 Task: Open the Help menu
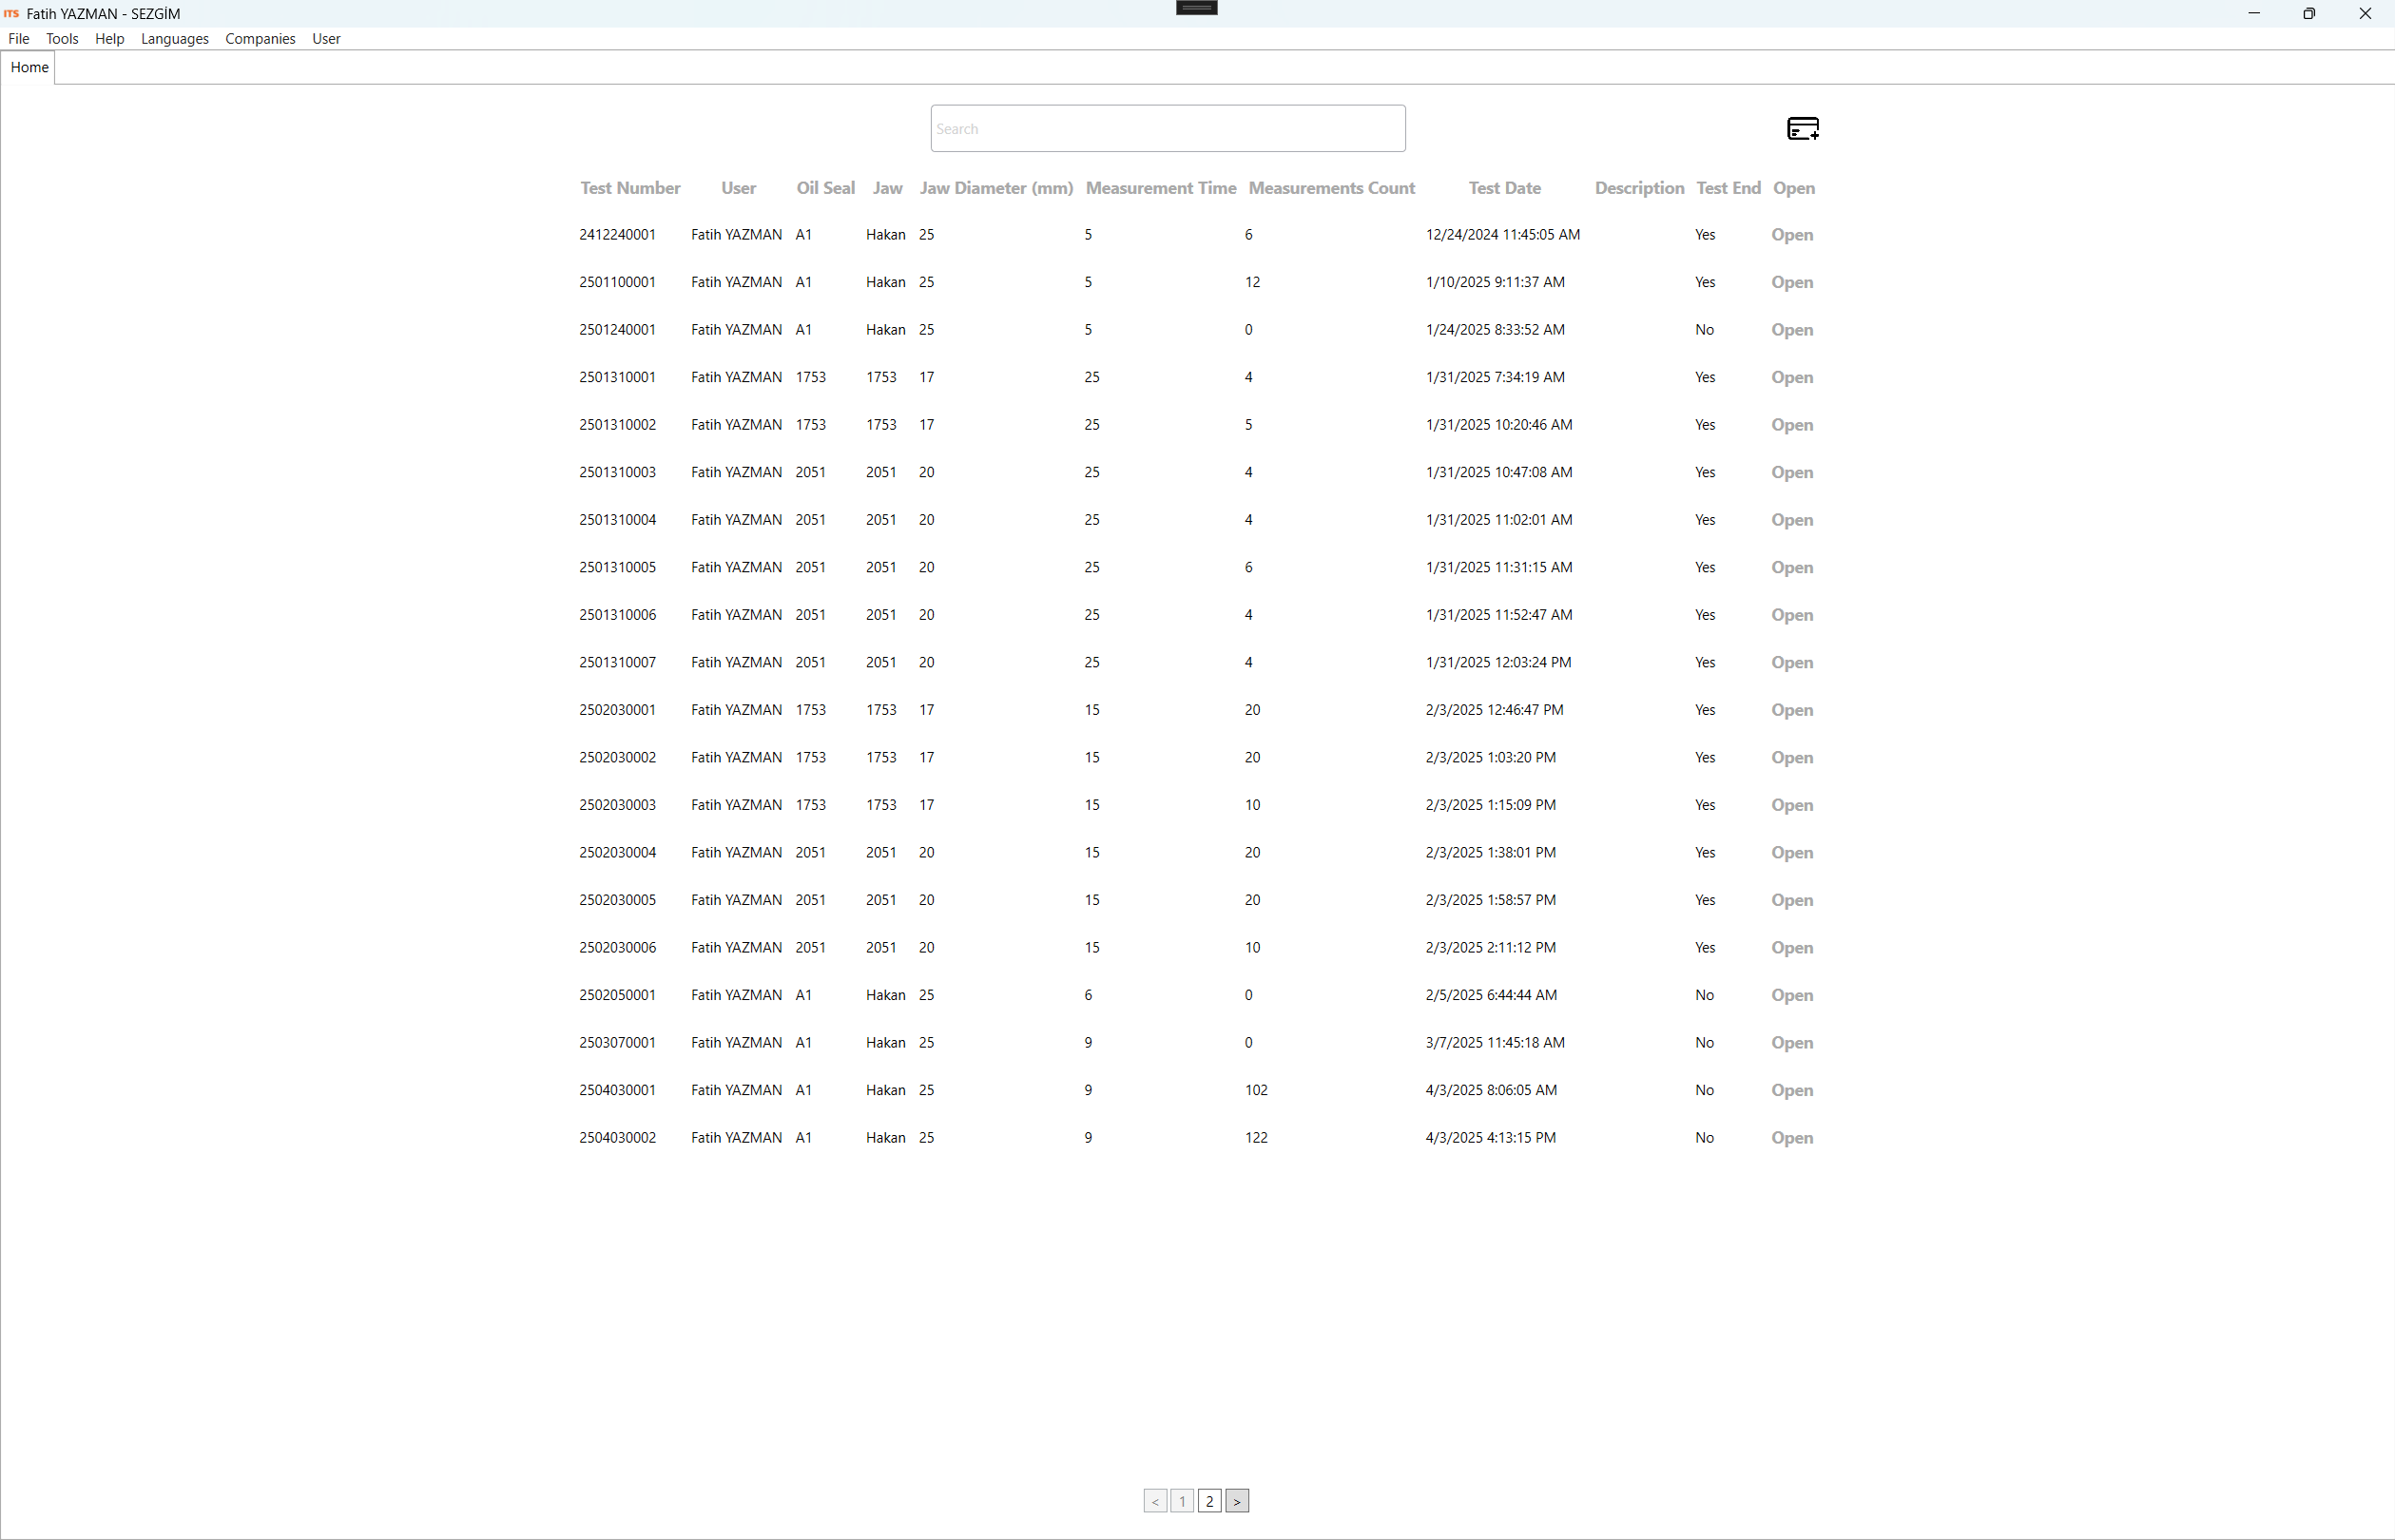[110, 39]
